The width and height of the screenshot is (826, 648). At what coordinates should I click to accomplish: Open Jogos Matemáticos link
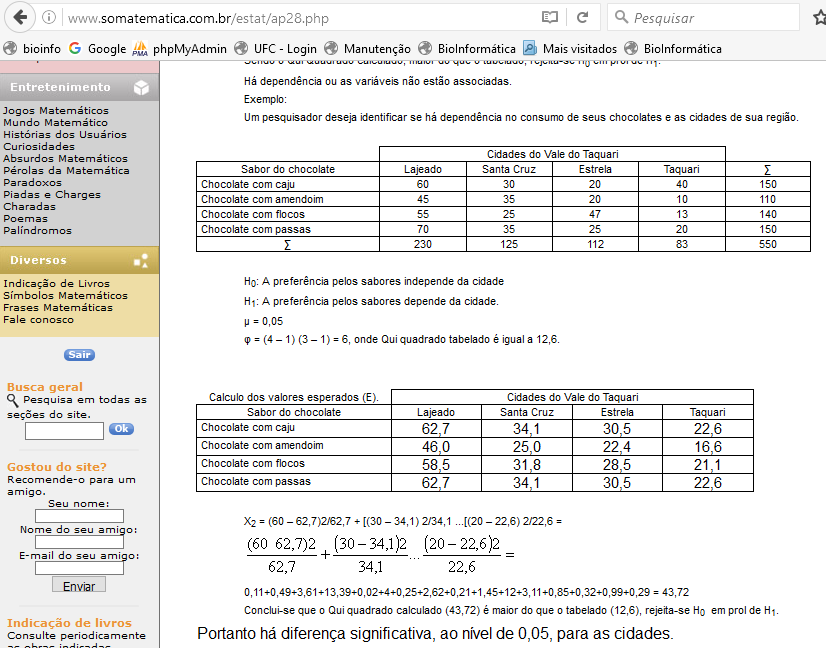click(56, 111)
